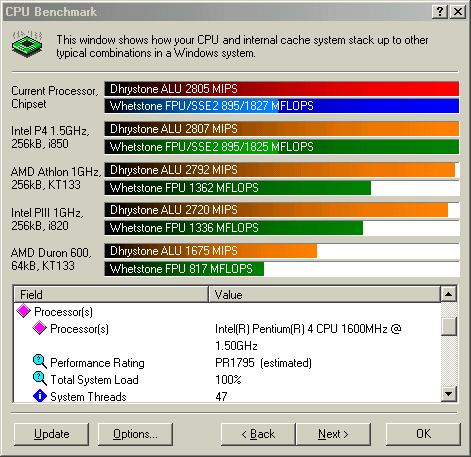This screenshot has height=457, width=471.
Task: Click the top-level 'Processor(s)' group label
Action: (63, 312)
